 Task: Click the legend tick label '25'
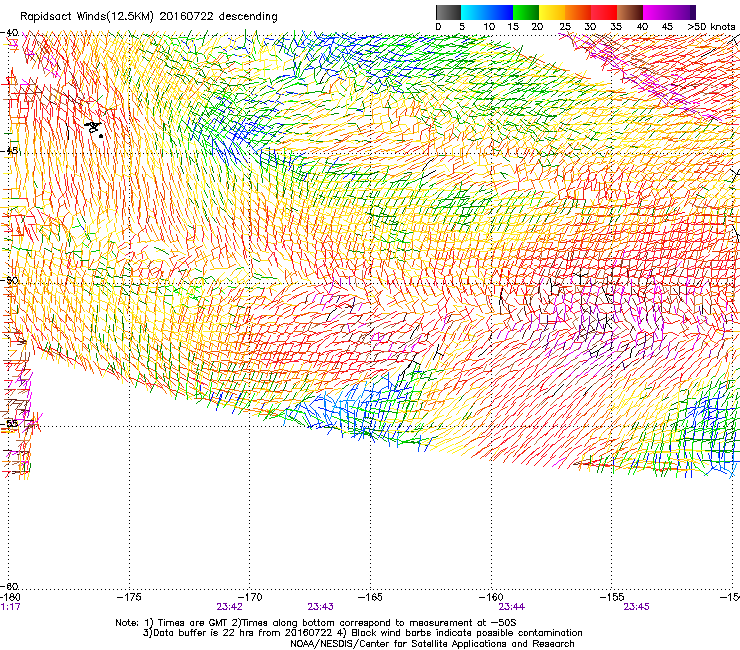[x=565, y=27]
